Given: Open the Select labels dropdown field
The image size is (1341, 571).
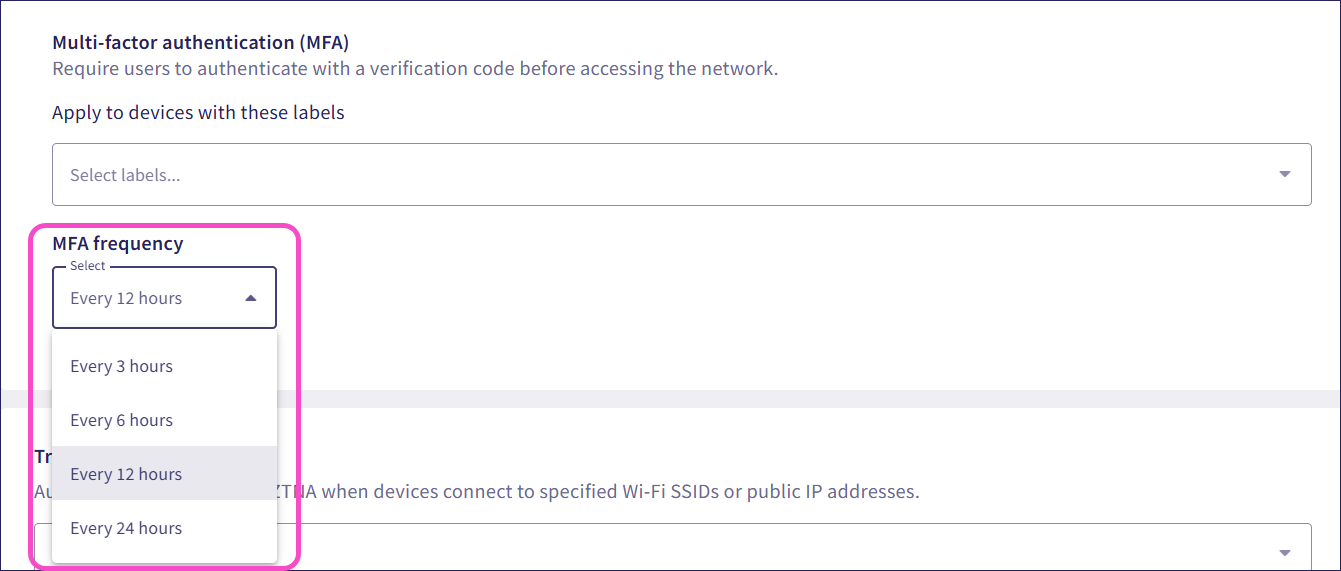Looking at the screenshot, I should [680, 175].
